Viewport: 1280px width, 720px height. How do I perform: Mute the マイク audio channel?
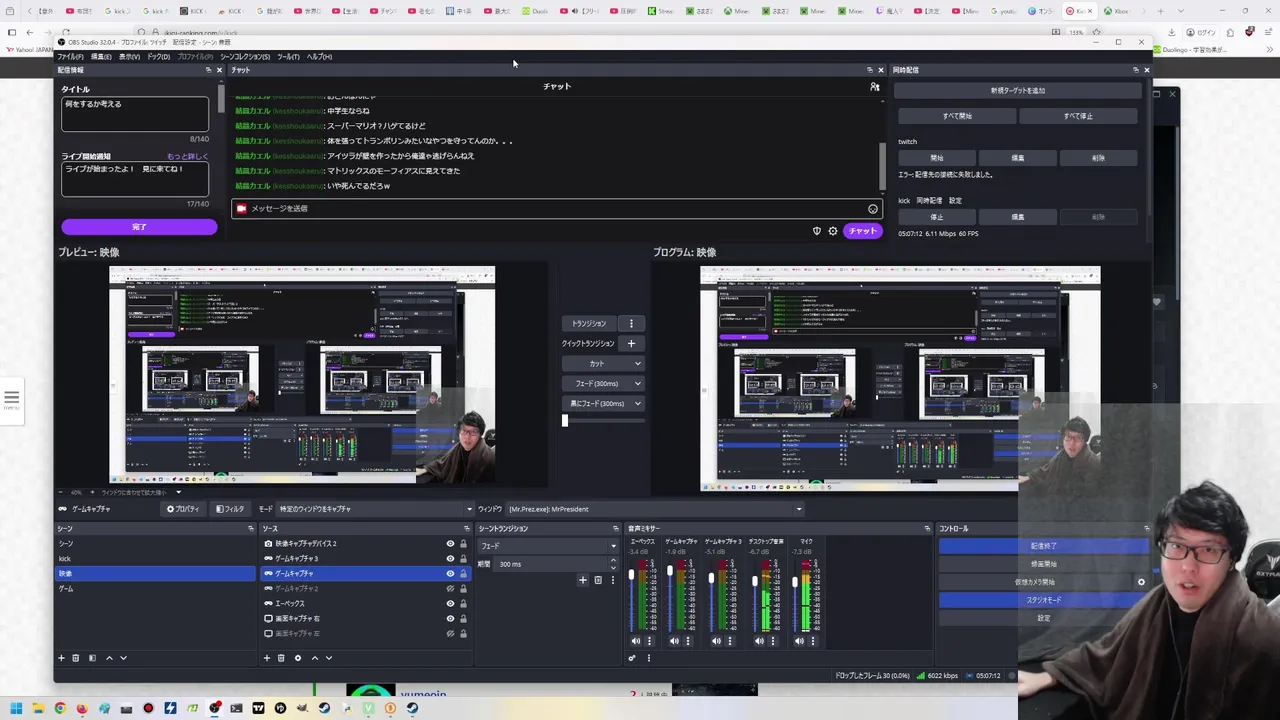(800, 641)
